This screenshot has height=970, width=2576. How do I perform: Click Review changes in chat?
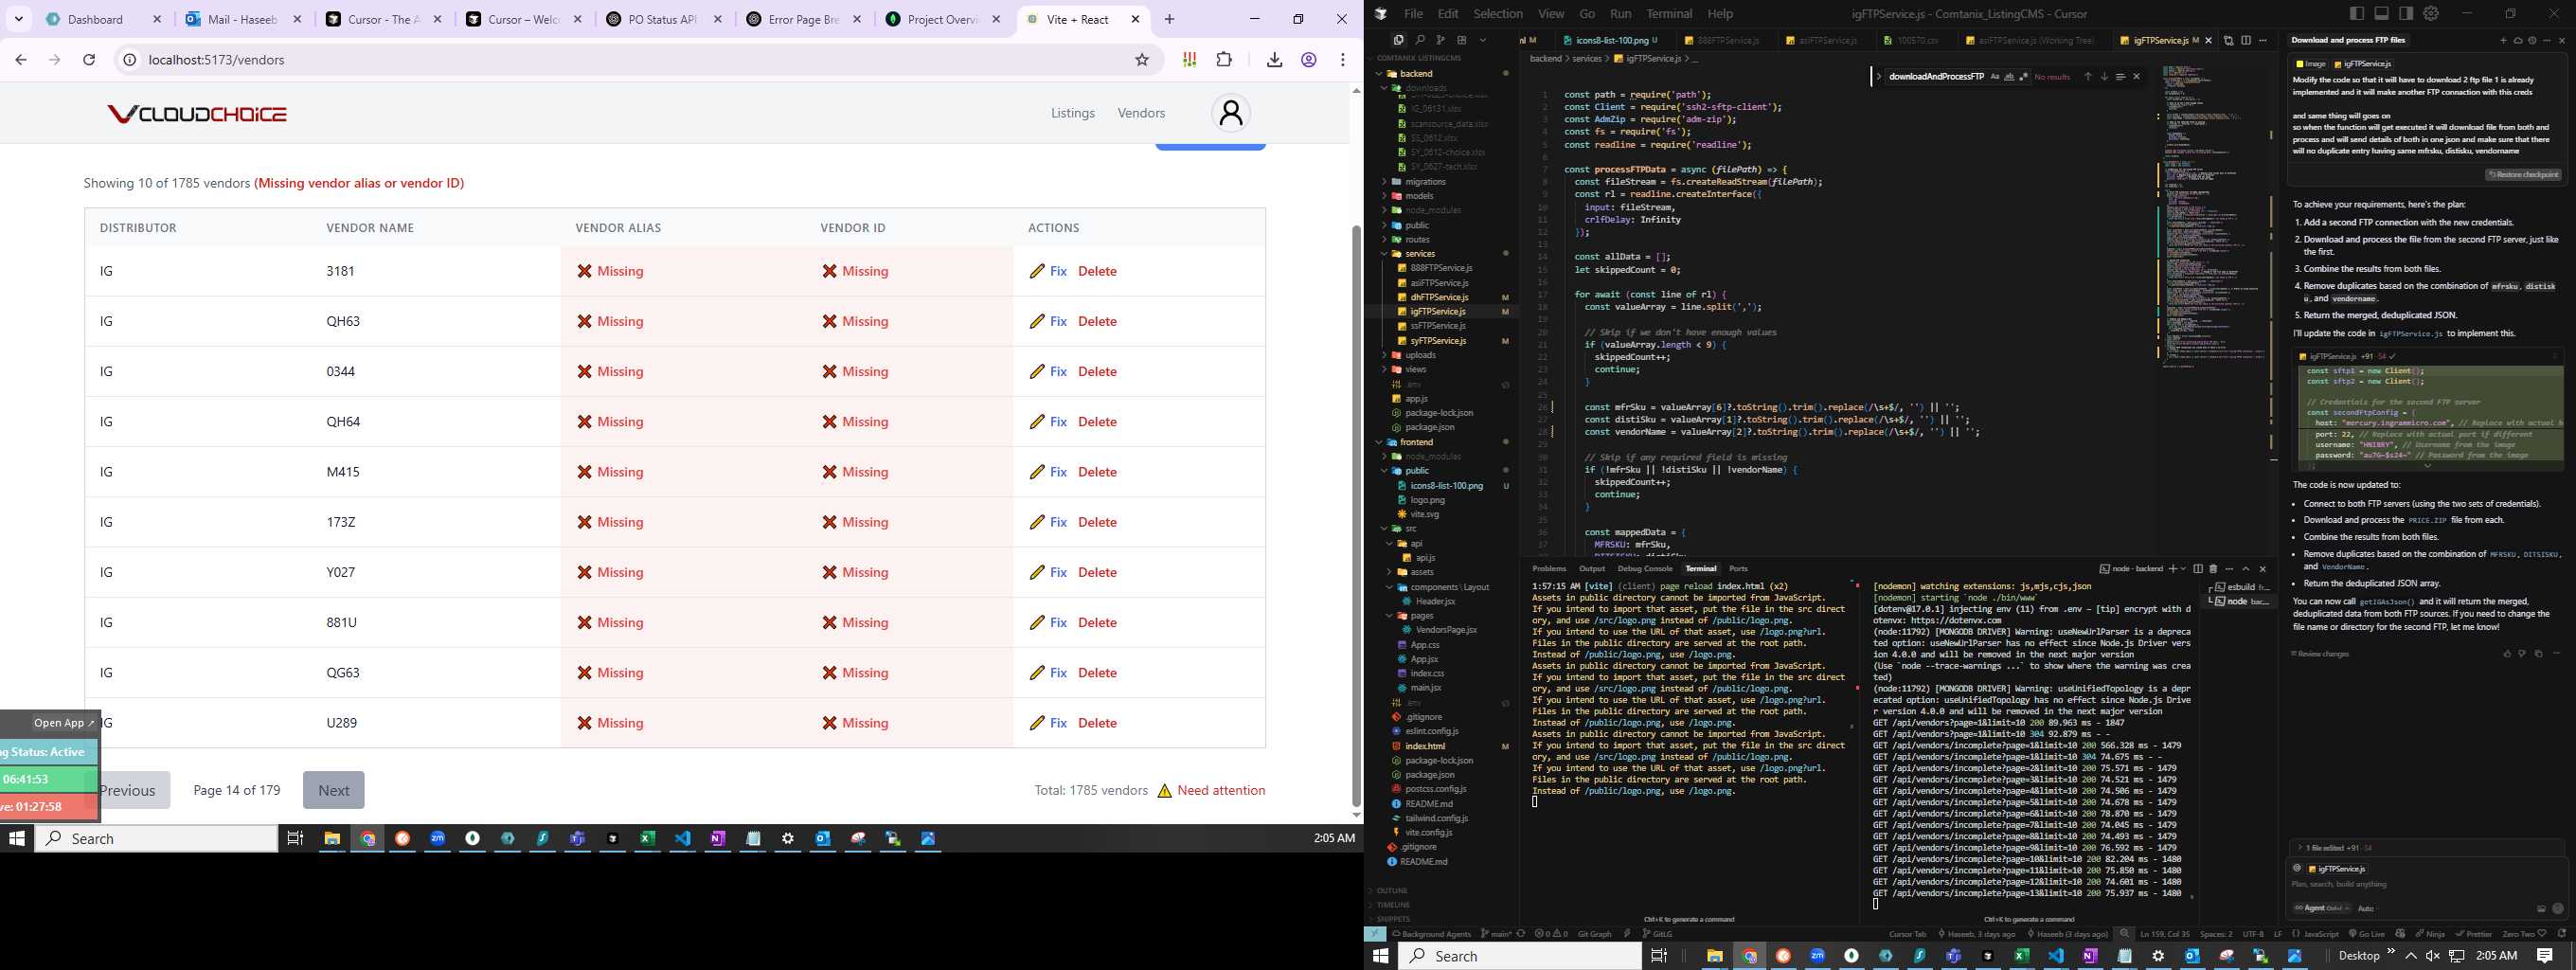click(x=2320, y=654)
